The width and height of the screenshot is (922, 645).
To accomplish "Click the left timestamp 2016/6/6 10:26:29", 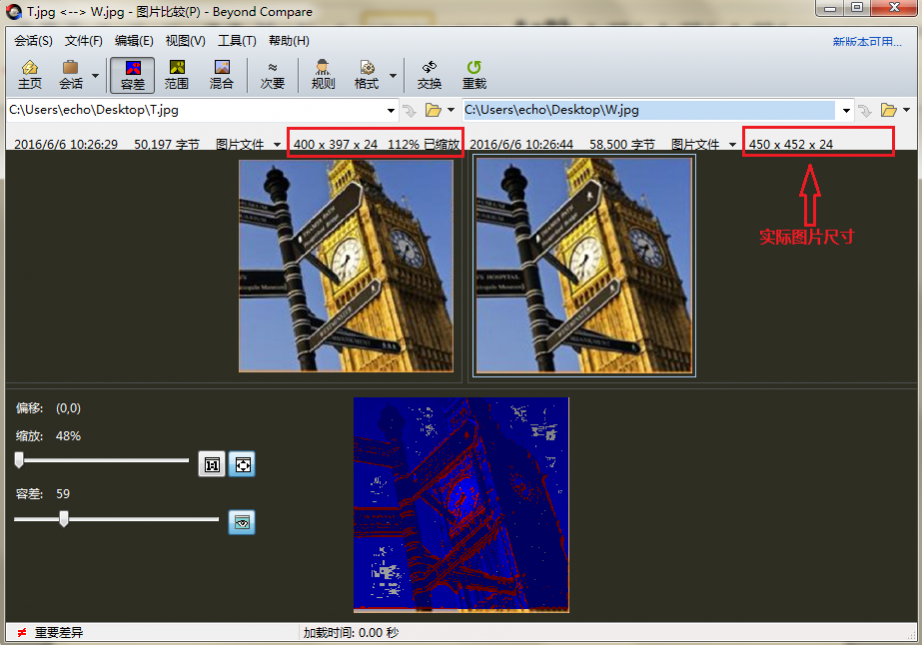I will click(x=66, y=145).
